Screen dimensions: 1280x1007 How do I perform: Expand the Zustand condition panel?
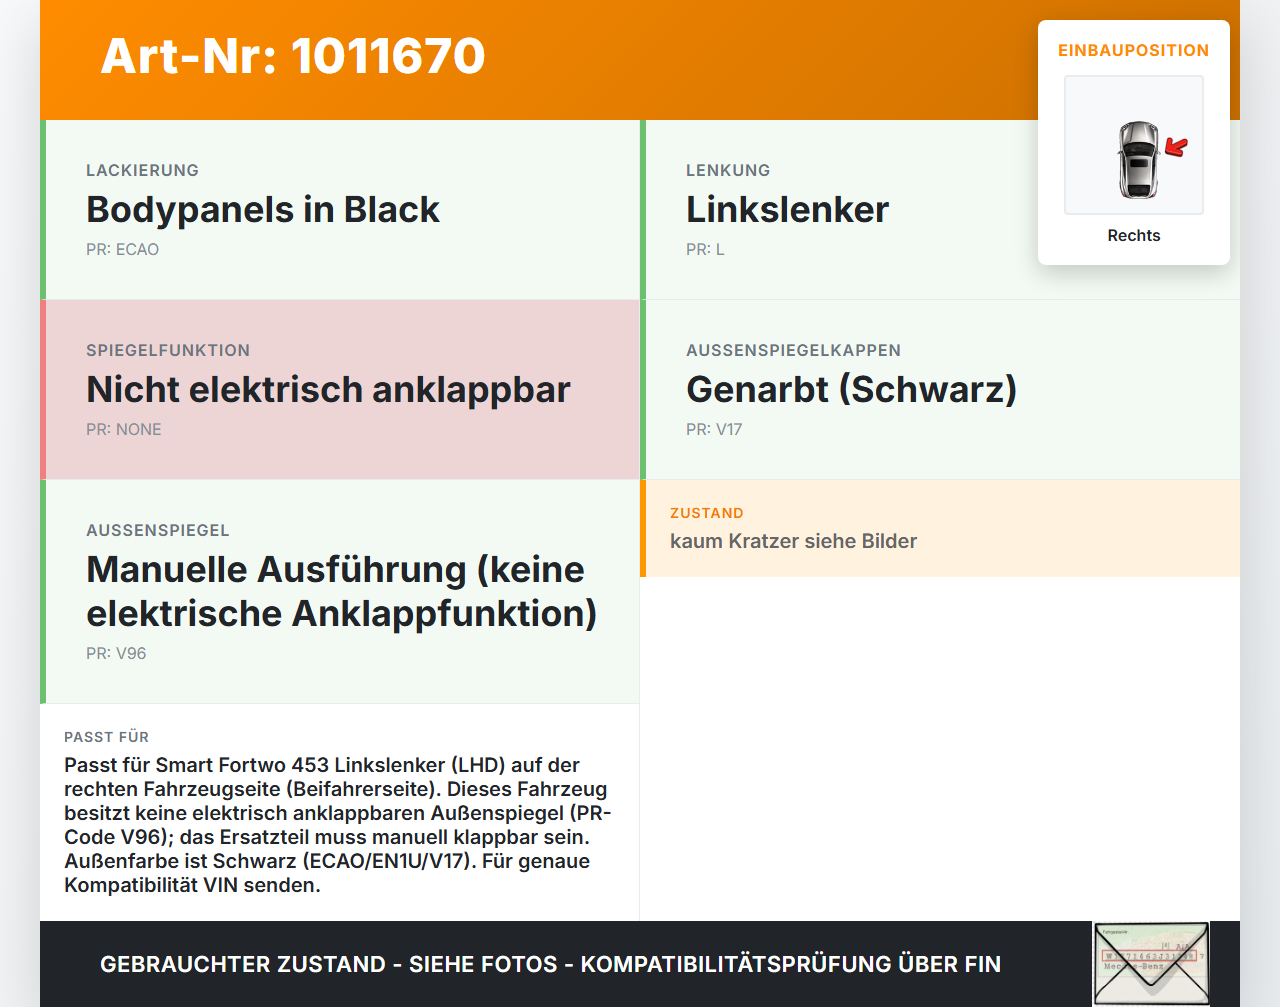click(x=940, y=528)
